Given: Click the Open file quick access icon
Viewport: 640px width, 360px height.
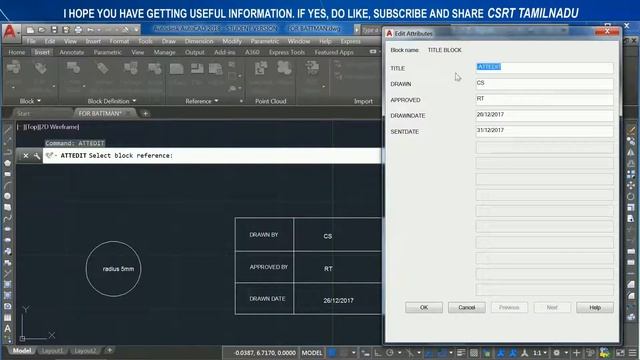Looking at the screenshot, I should [x=42, y=30].
